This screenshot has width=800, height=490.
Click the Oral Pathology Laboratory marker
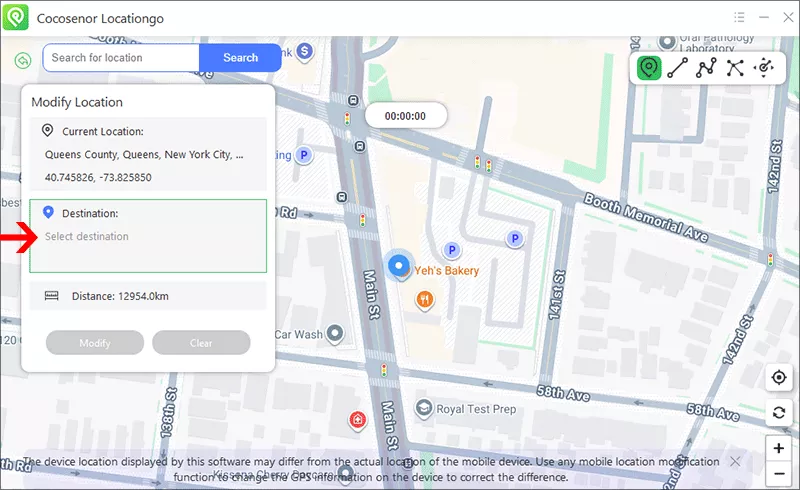[x=667, y=41]
